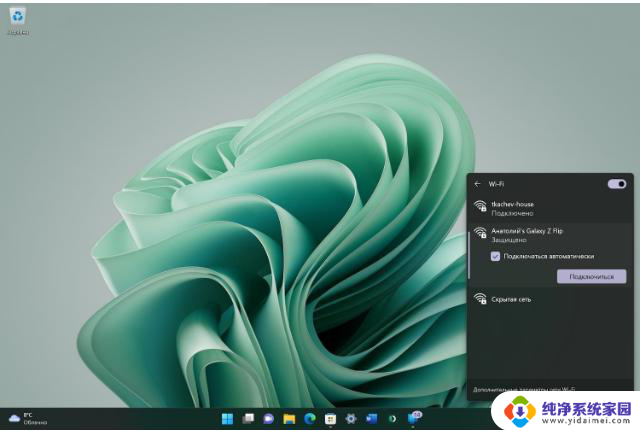
Task: Uncheck the connect automatically checkbox
Action: click(495, 256)
